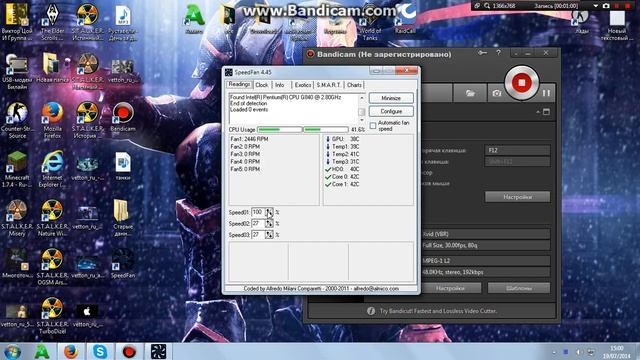The width and height of the screenshot is (640, 360).
Task: Adjust Speed01 spinner arrows
Action: click(x=269, y=212)
